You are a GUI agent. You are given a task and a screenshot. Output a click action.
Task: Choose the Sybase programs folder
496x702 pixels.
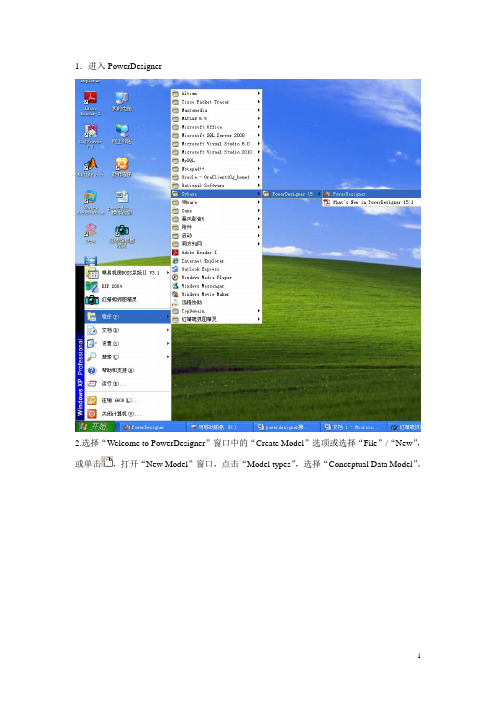tap(216, 194)
